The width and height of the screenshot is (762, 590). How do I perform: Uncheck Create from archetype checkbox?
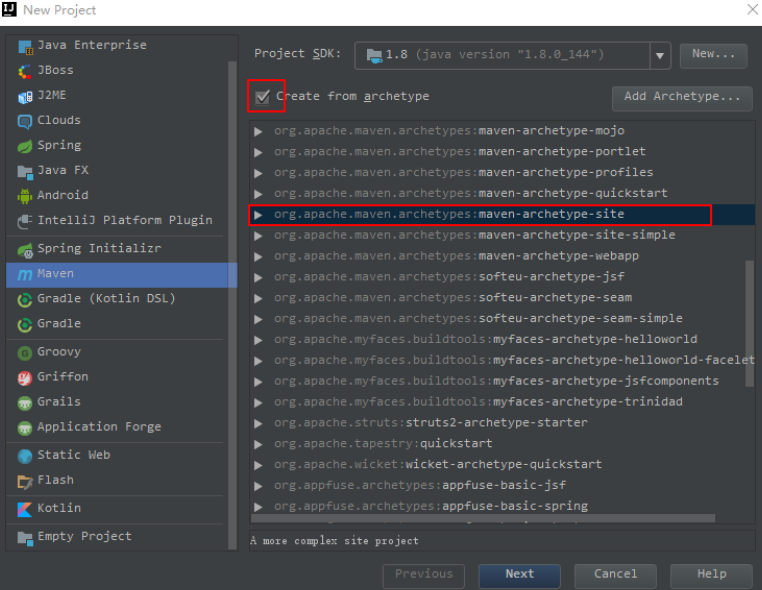pos(263,97)
